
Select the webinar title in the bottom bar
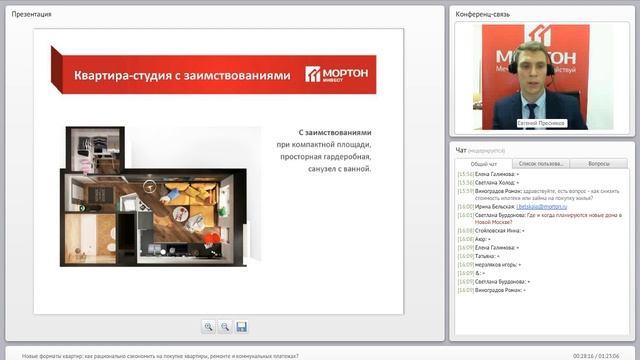click(160, 356)
